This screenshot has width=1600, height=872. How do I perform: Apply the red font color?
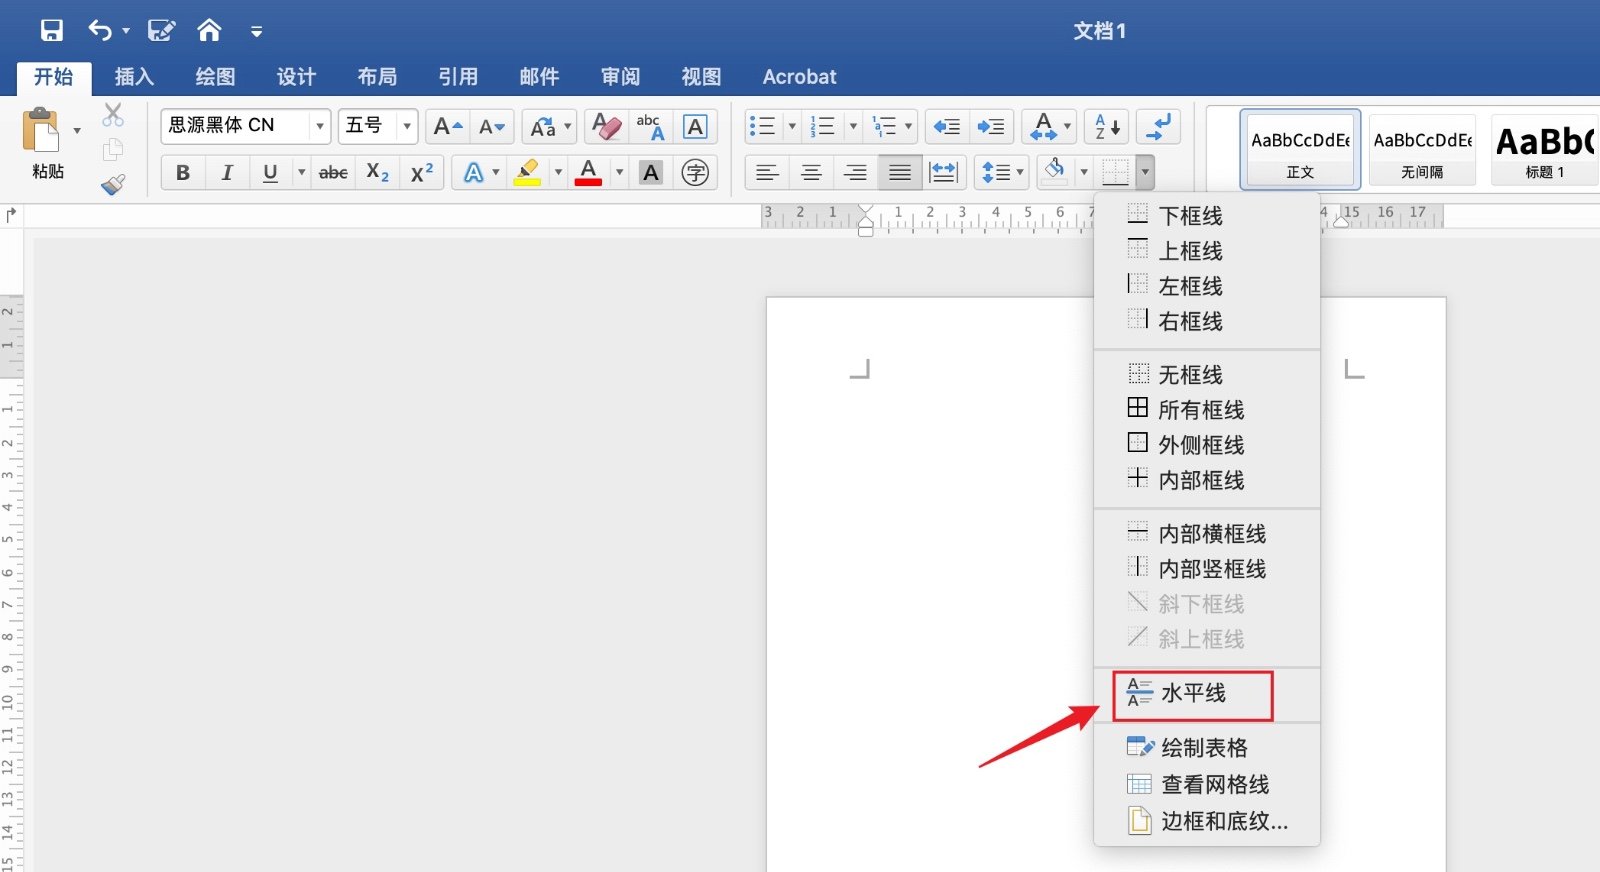coord(589,172)
